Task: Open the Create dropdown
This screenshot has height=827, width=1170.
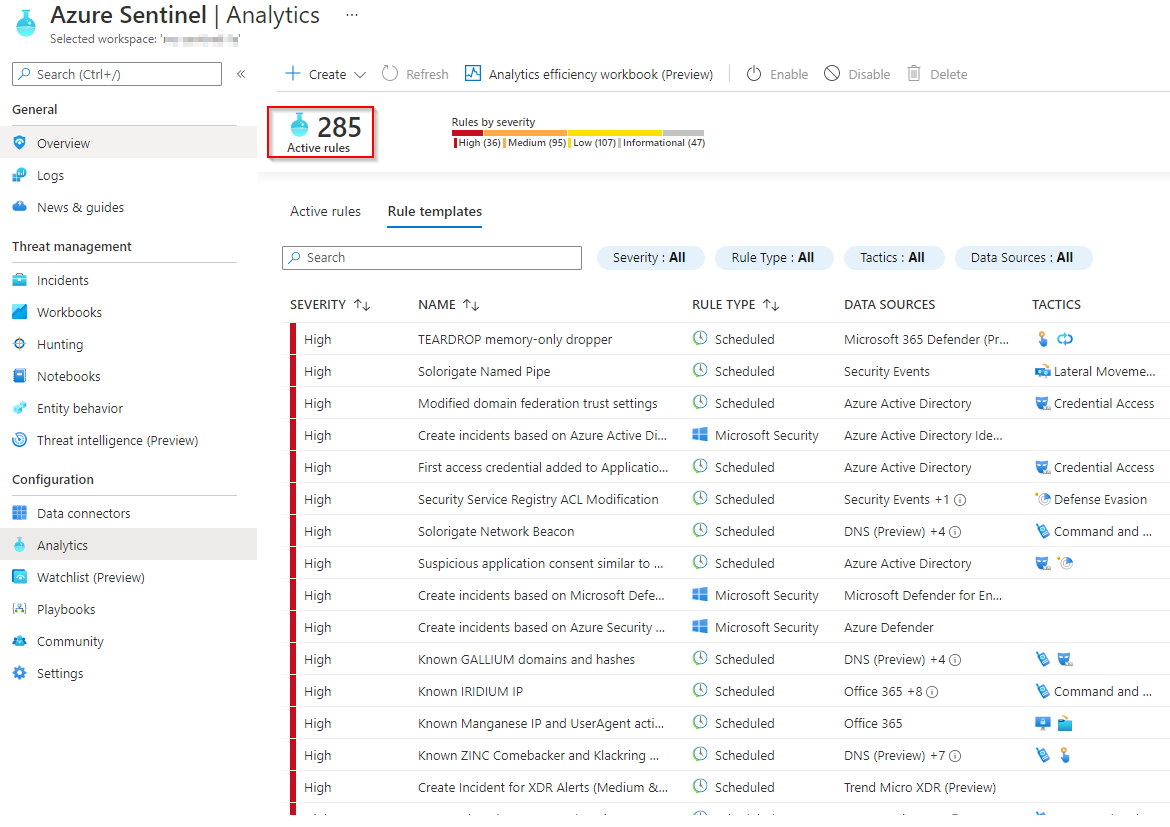Action: tap(326, 74)
